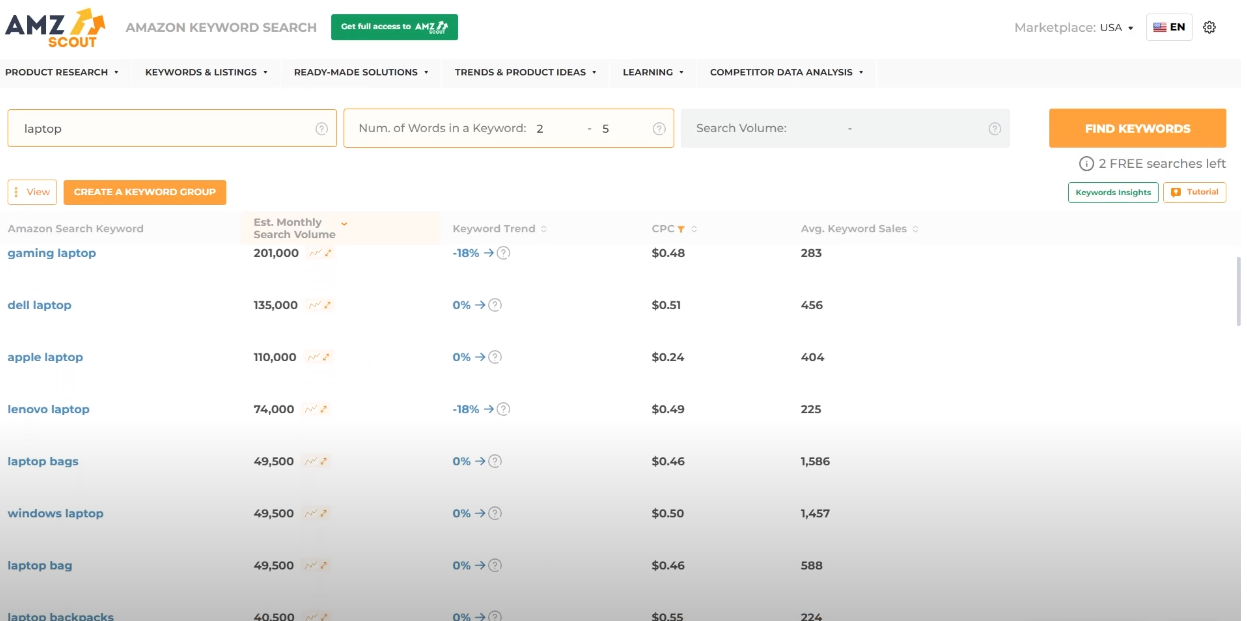Open EN language selector
This screenshot has width=1247, height=621.
coord(1169,27)
